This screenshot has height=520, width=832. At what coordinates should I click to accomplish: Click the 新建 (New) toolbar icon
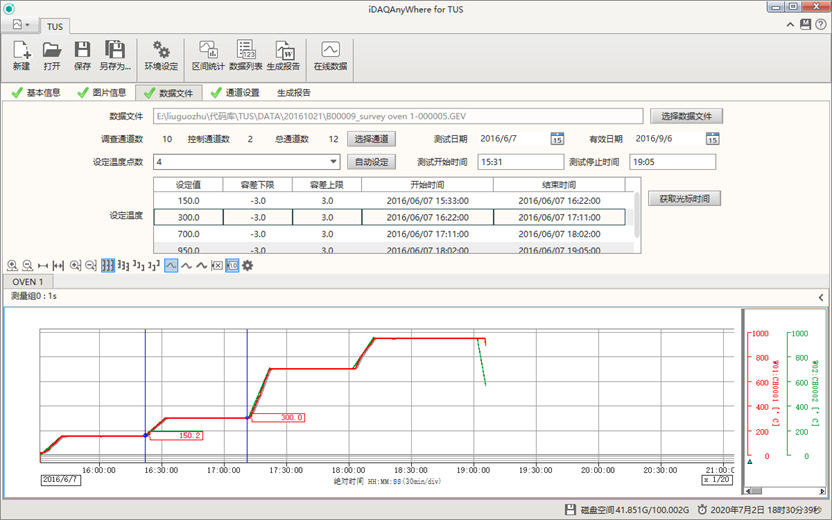point(22,55)
